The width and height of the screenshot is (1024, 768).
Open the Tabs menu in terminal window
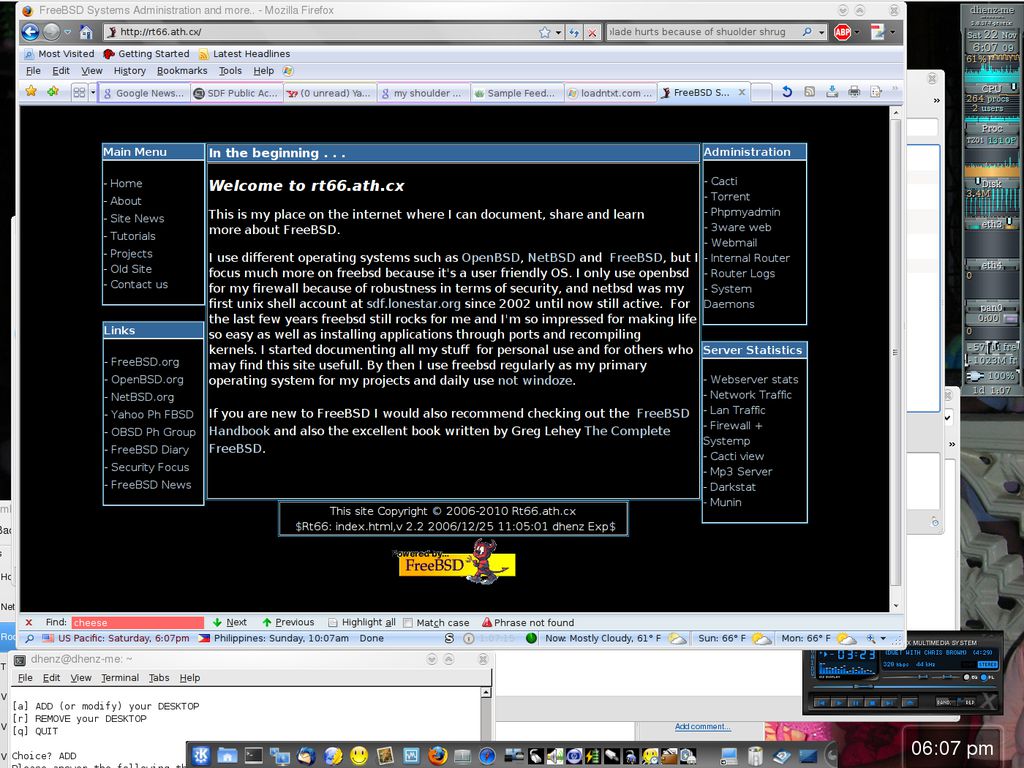point(159,678)
